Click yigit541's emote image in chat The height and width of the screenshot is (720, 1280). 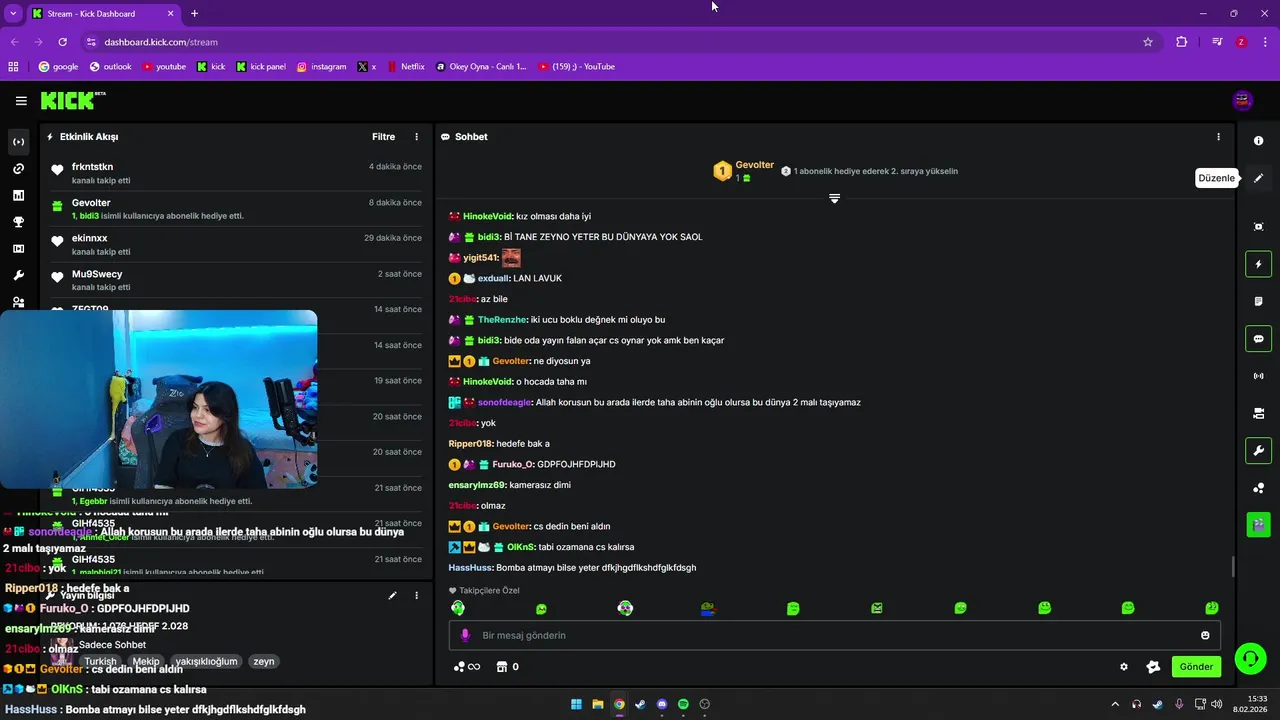[511, 257]
